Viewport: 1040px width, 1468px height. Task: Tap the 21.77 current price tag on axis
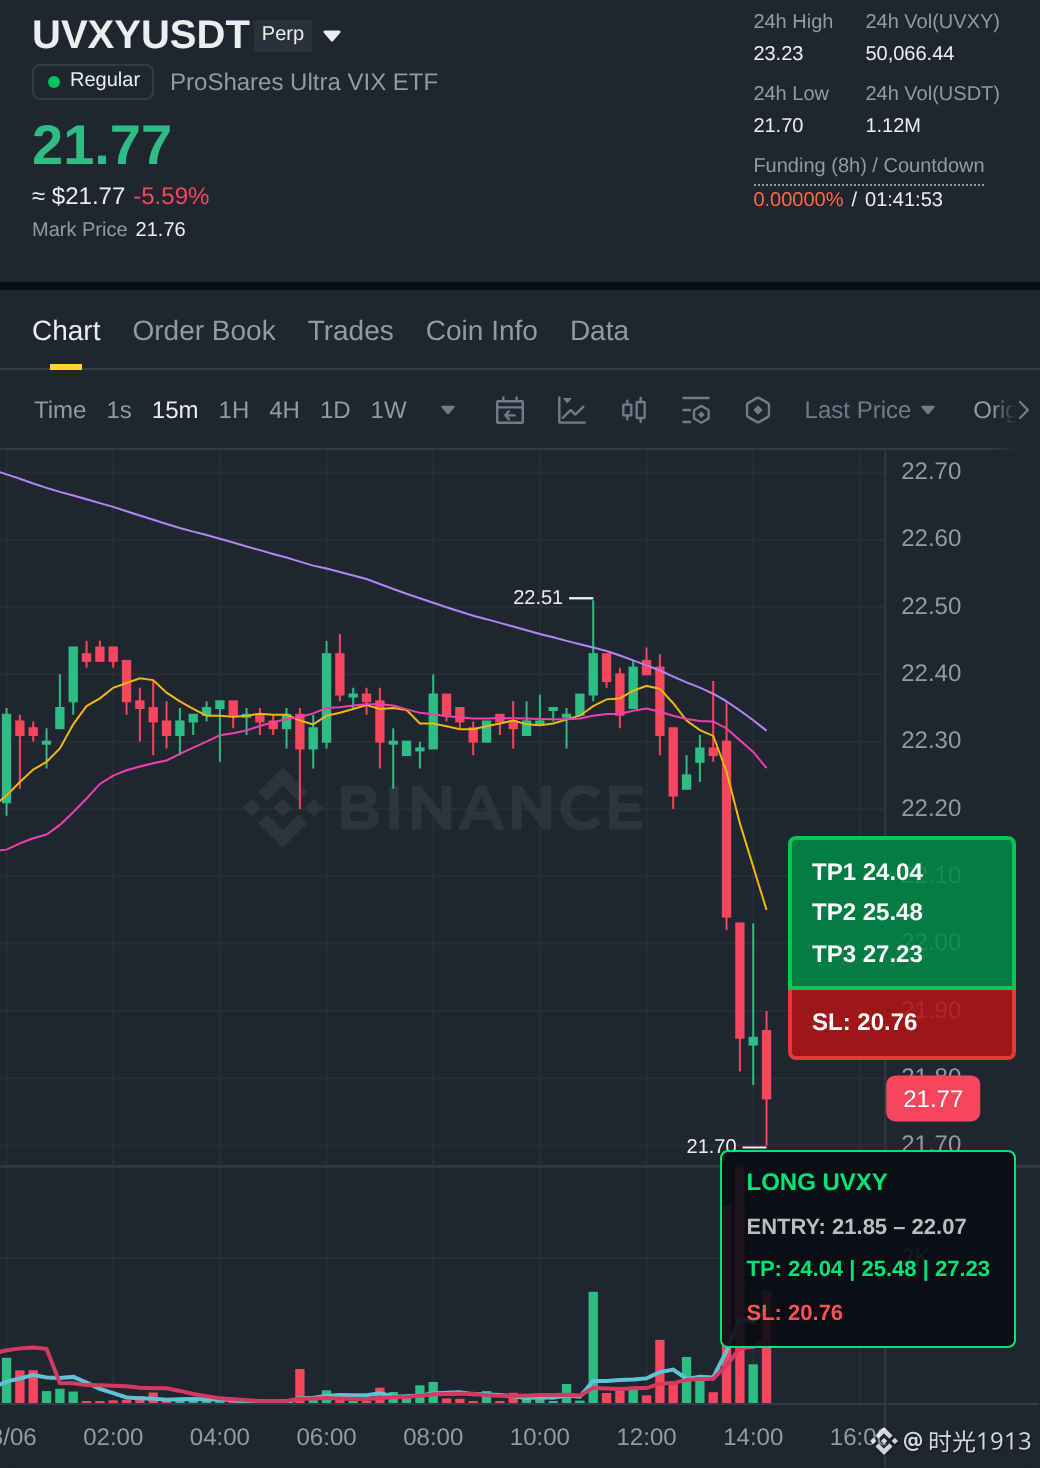point(933,1099)
